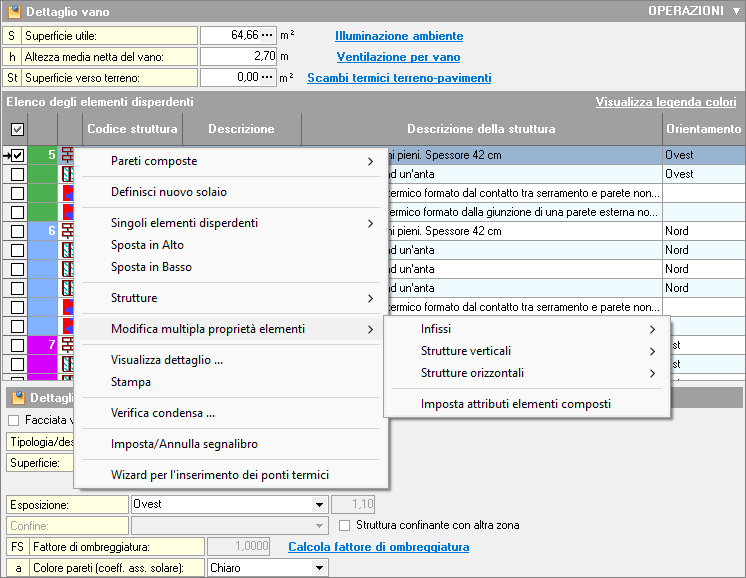Expand the Infissi submenu
Screen dimensions: 746x578
(x=527, y=329)
